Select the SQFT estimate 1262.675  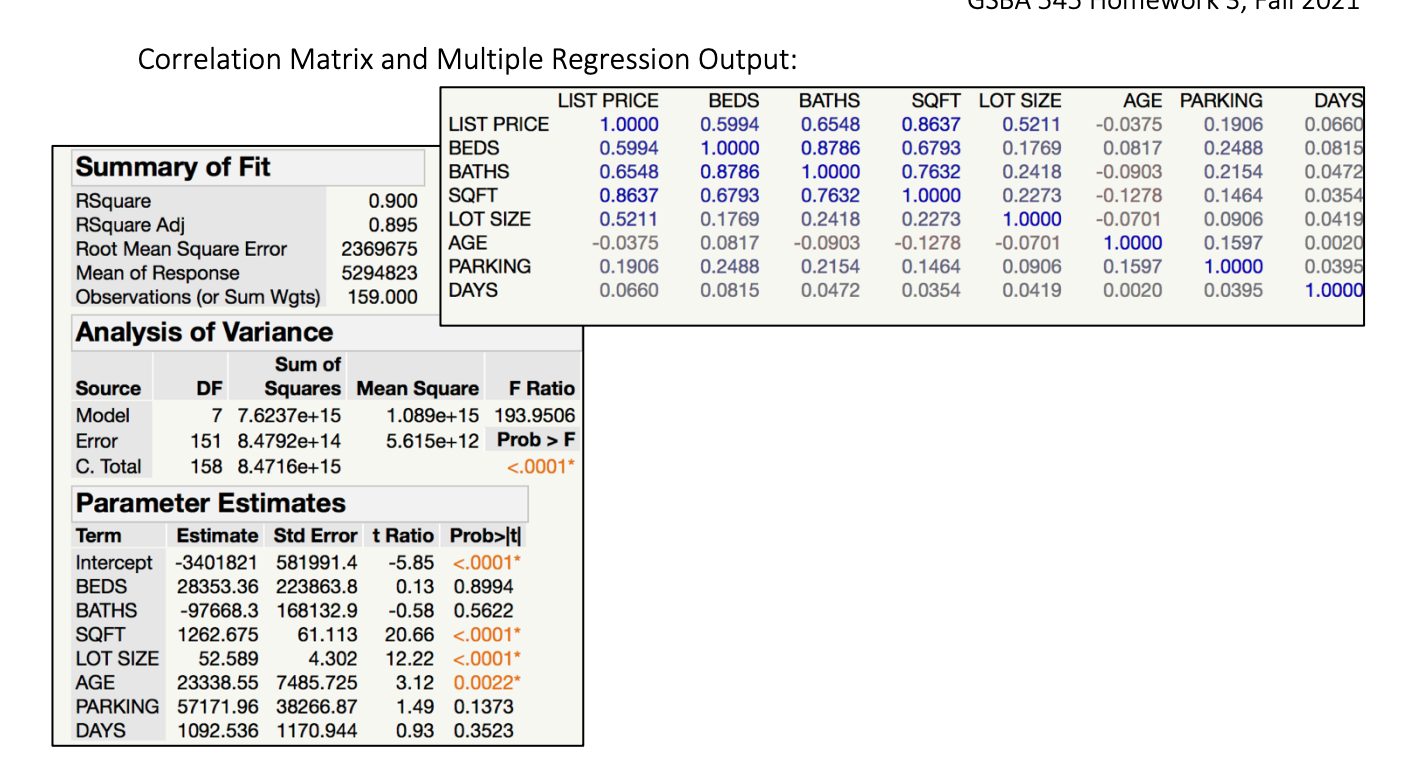click(217, 634)
